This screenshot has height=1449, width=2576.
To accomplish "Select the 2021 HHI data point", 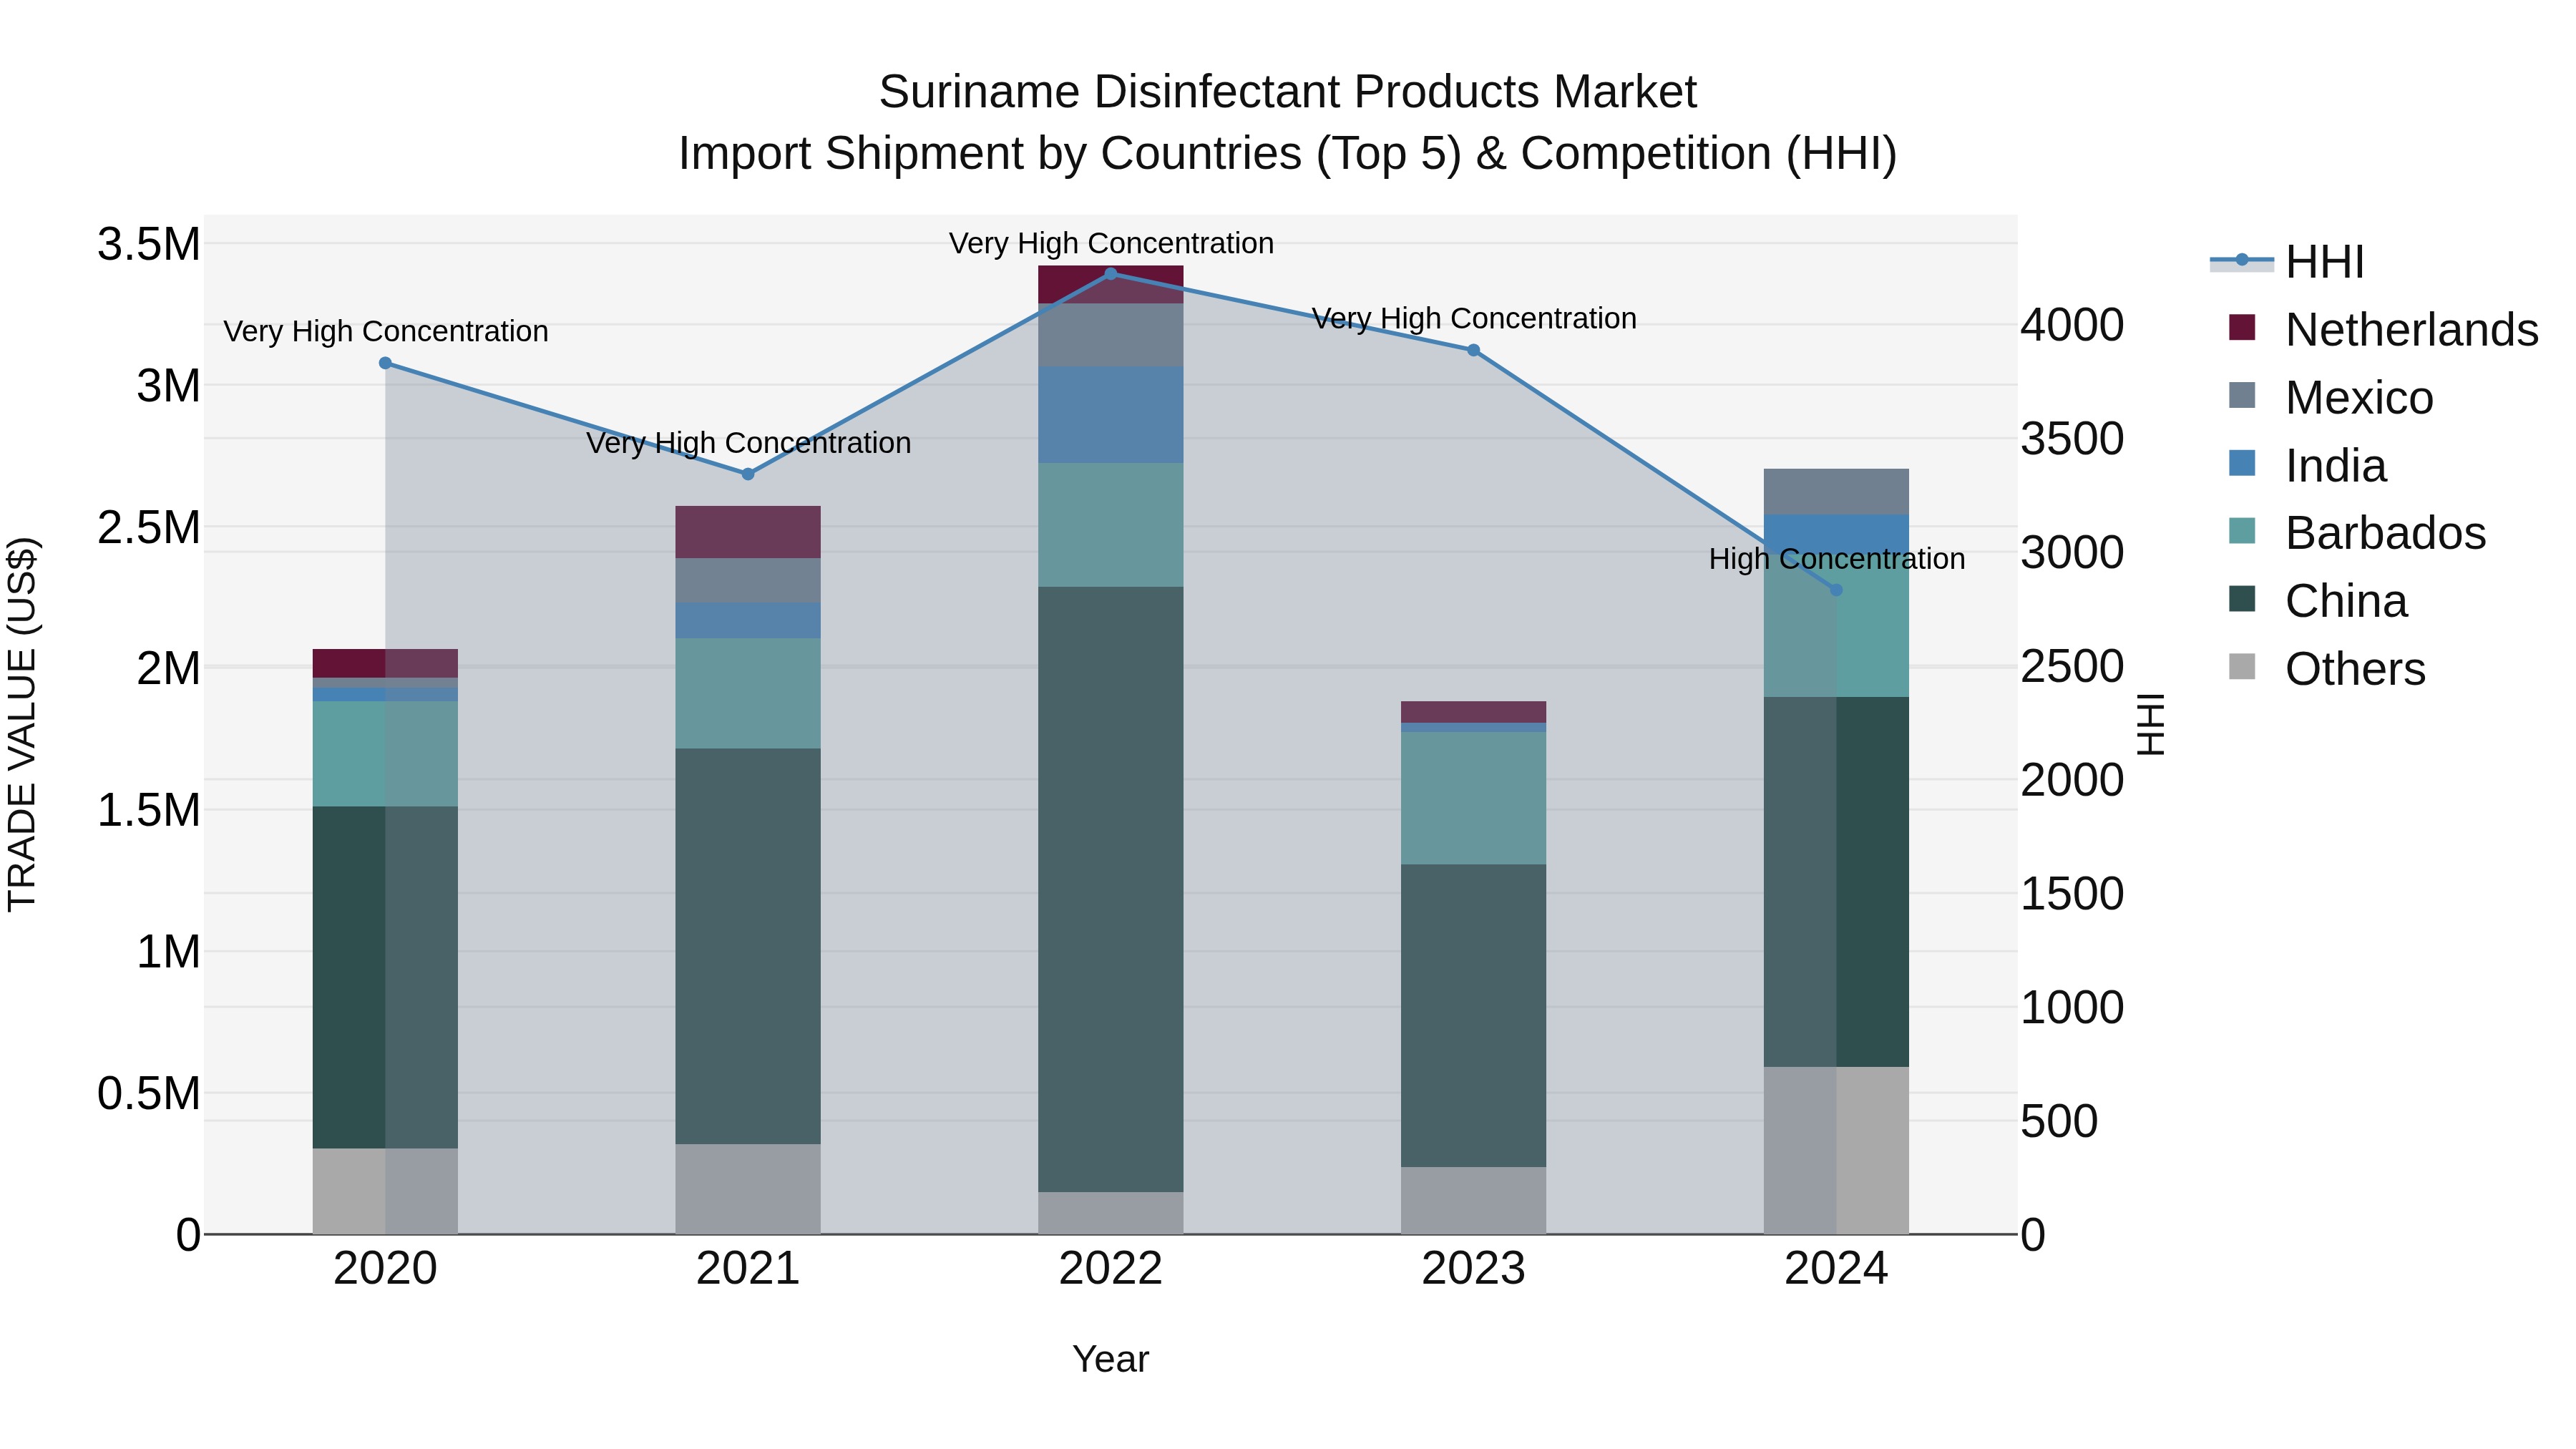I will tap(748, 474).
